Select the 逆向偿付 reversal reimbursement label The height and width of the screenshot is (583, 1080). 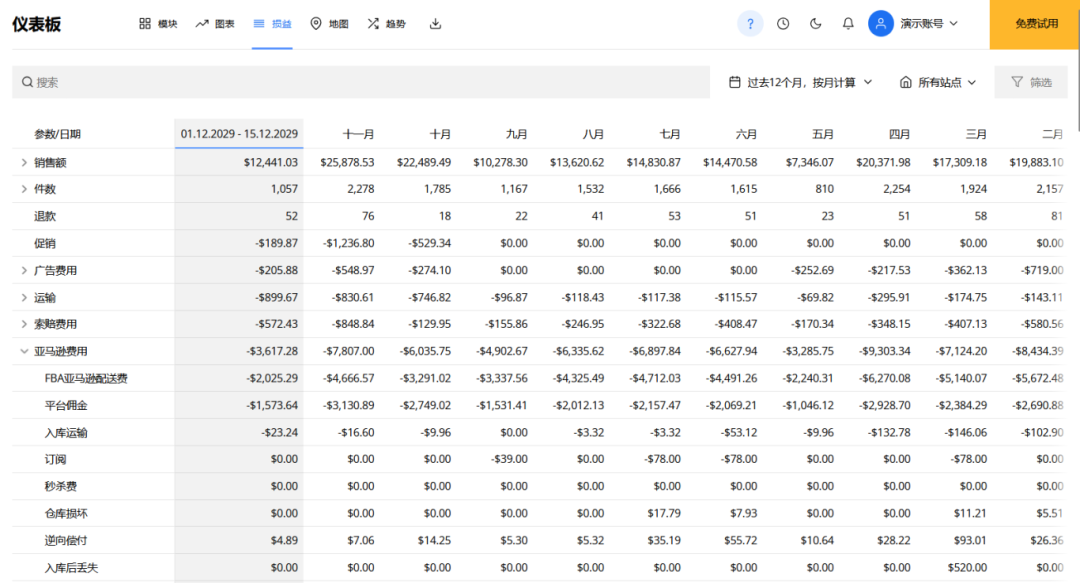[x=66, y=540]
